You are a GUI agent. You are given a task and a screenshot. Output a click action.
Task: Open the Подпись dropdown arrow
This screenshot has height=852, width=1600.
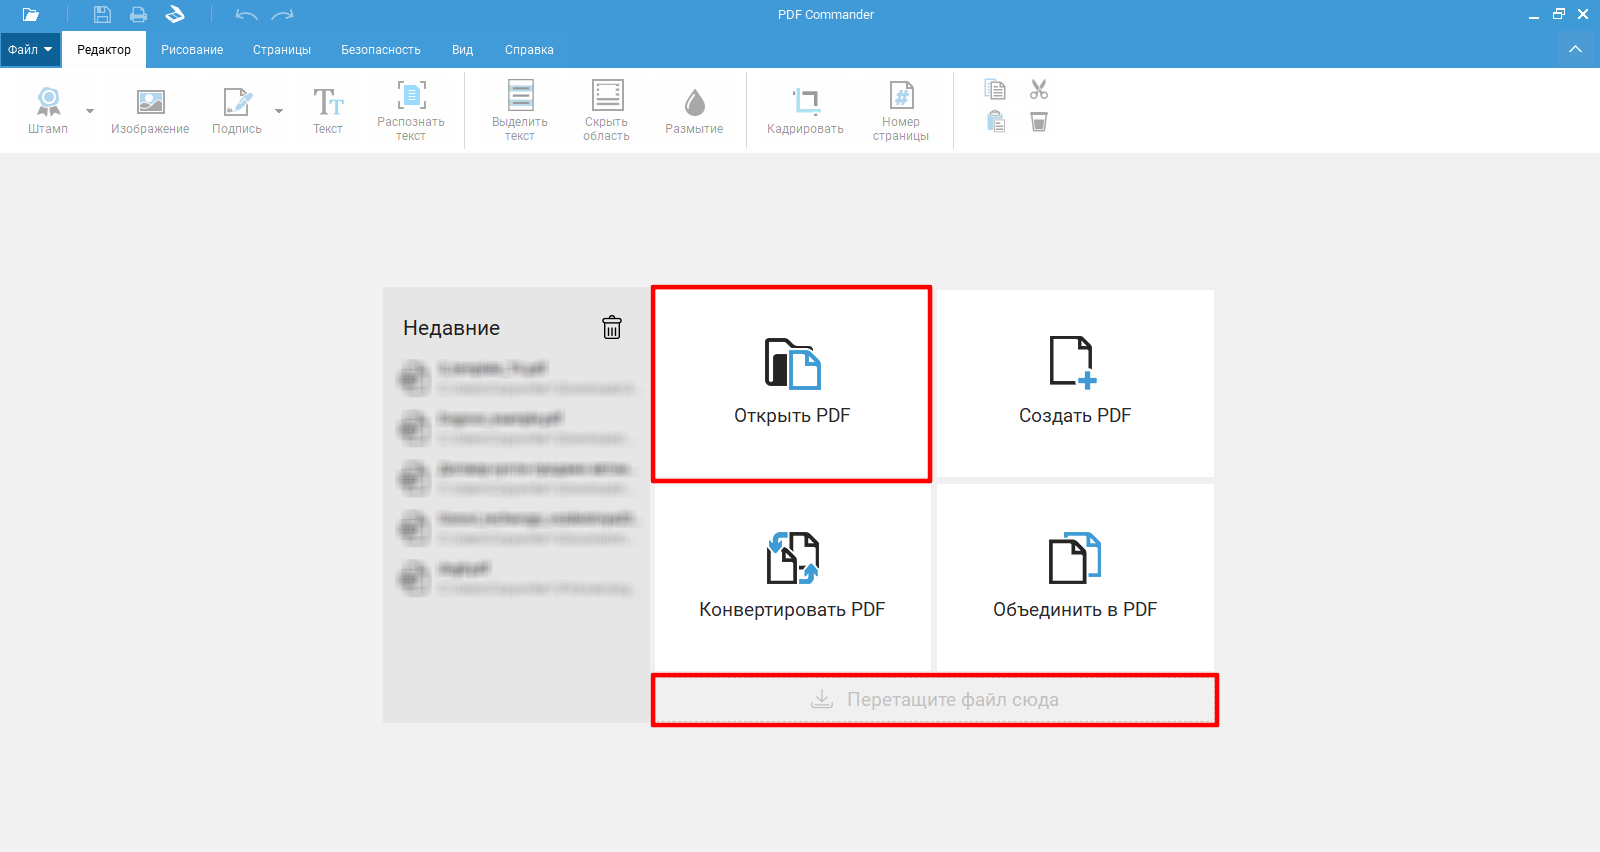(279, 111)
